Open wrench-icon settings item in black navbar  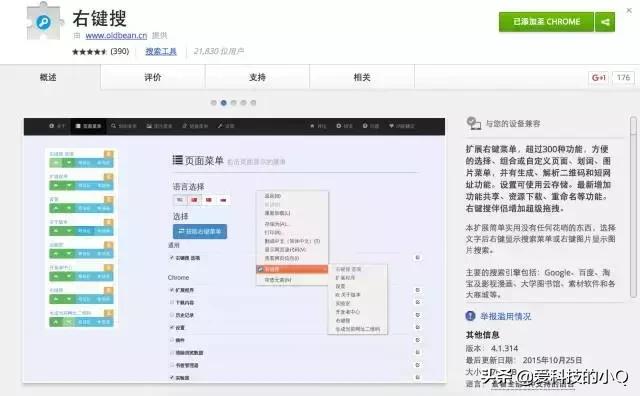[226, 126]
